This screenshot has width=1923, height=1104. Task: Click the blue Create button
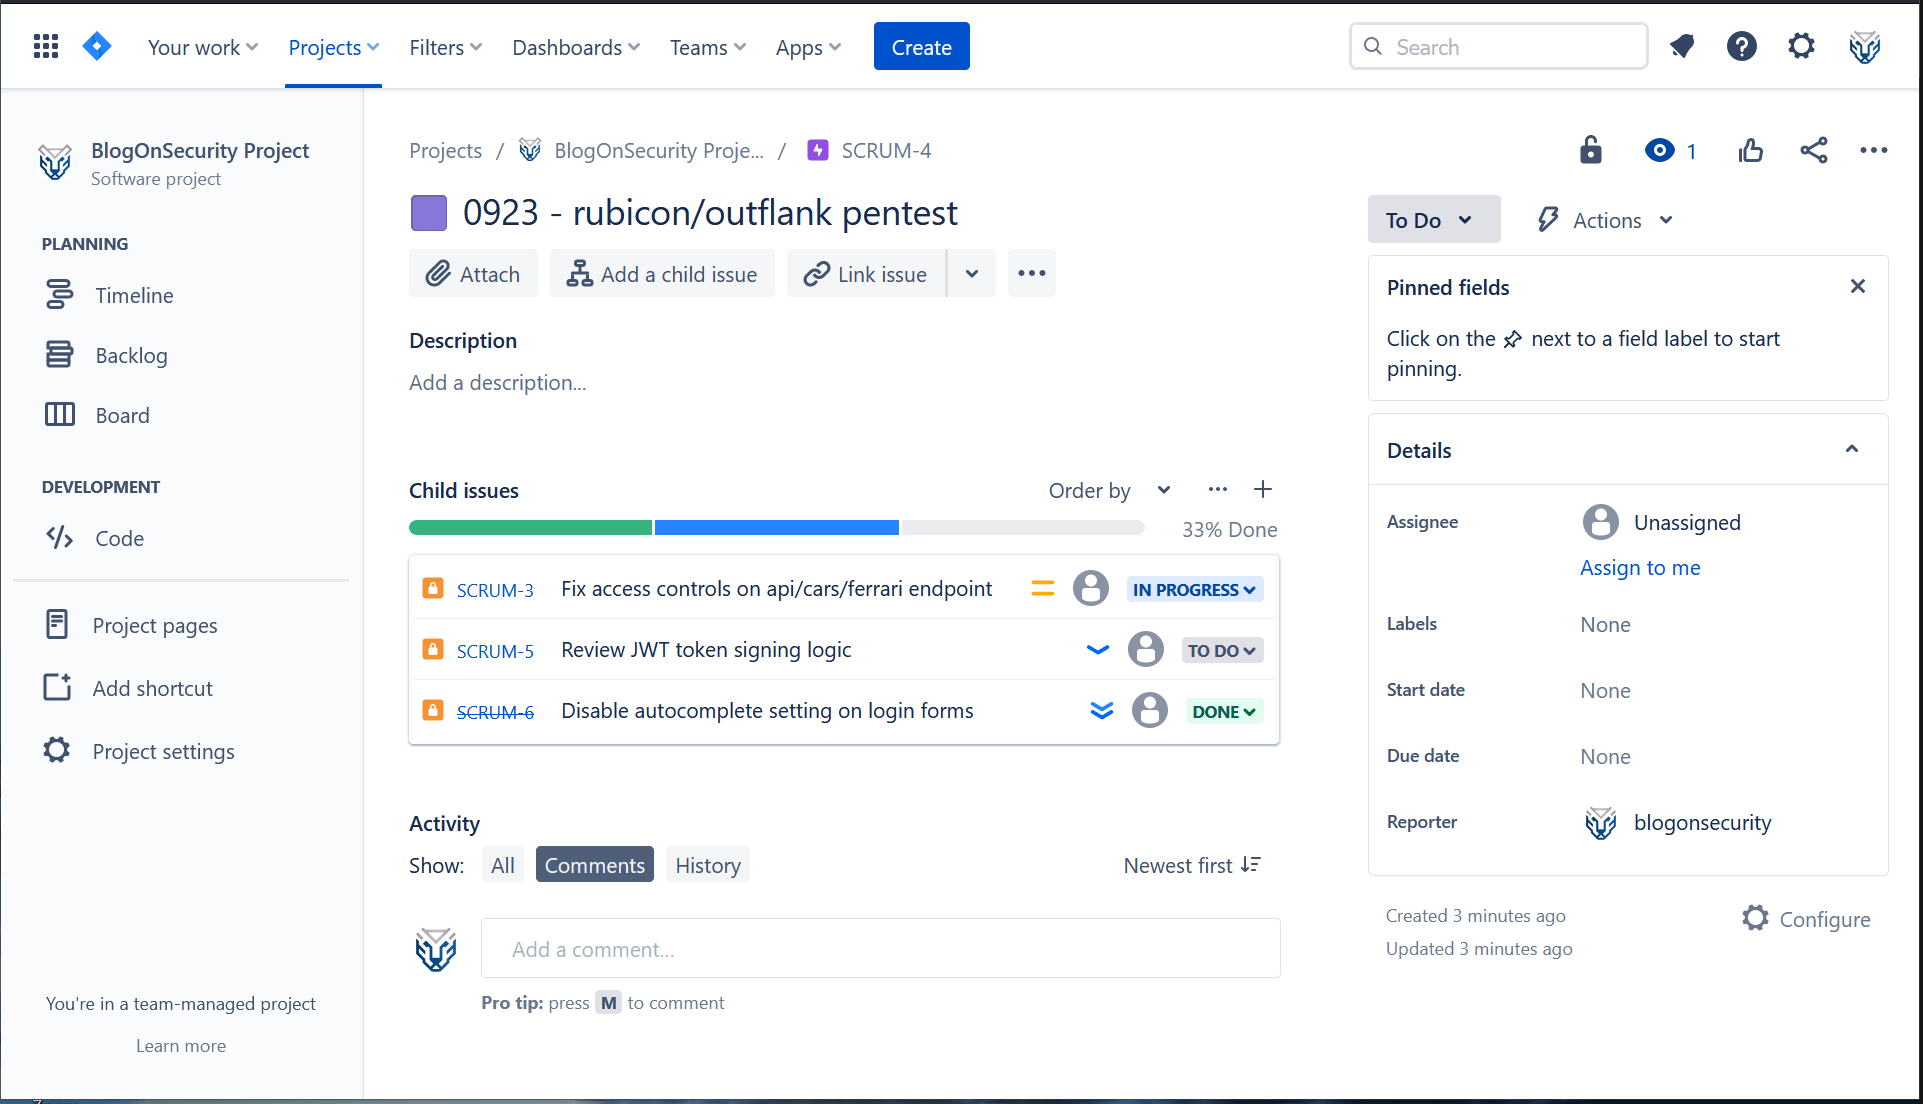pyautogui.click(x=920, y=46)
